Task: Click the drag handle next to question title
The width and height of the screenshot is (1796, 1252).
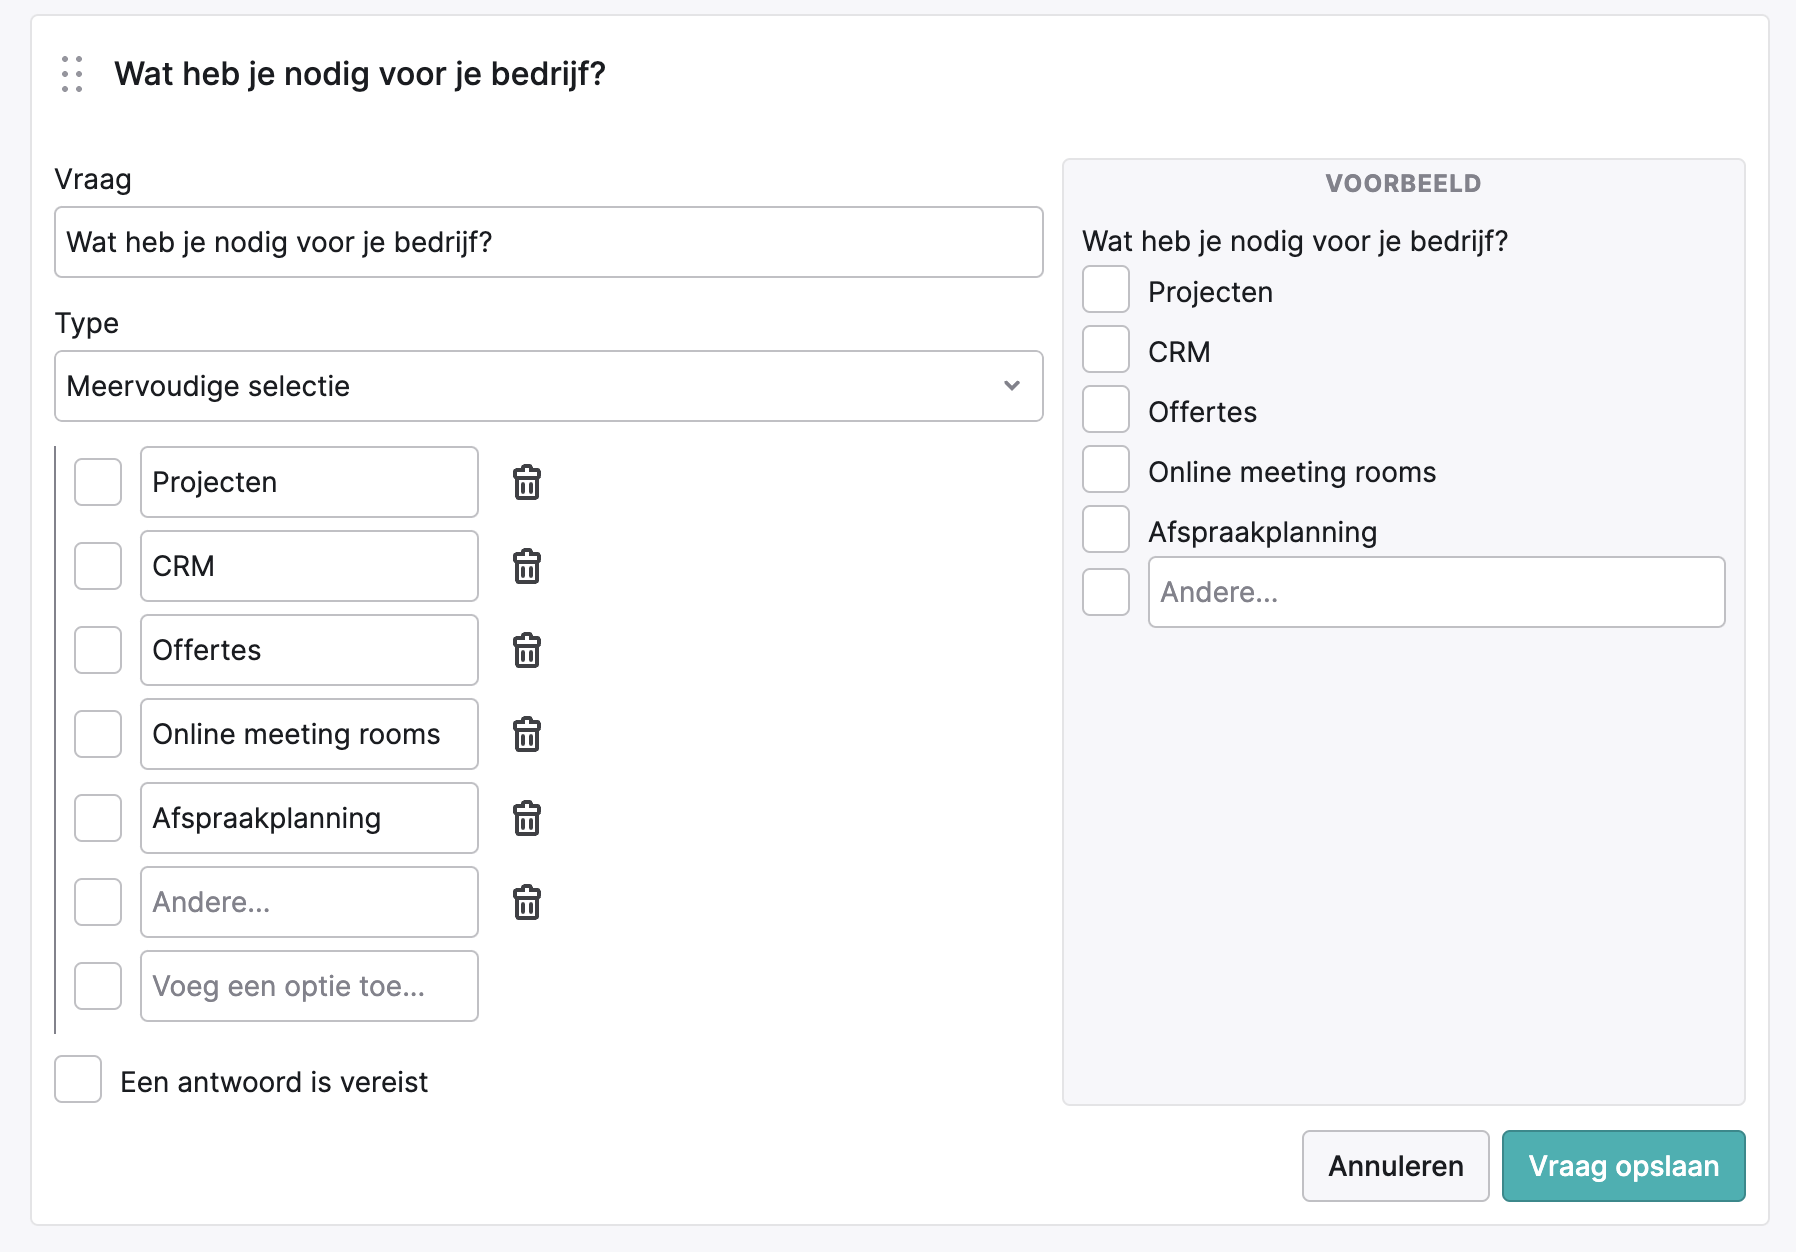Action: (72, 74)
